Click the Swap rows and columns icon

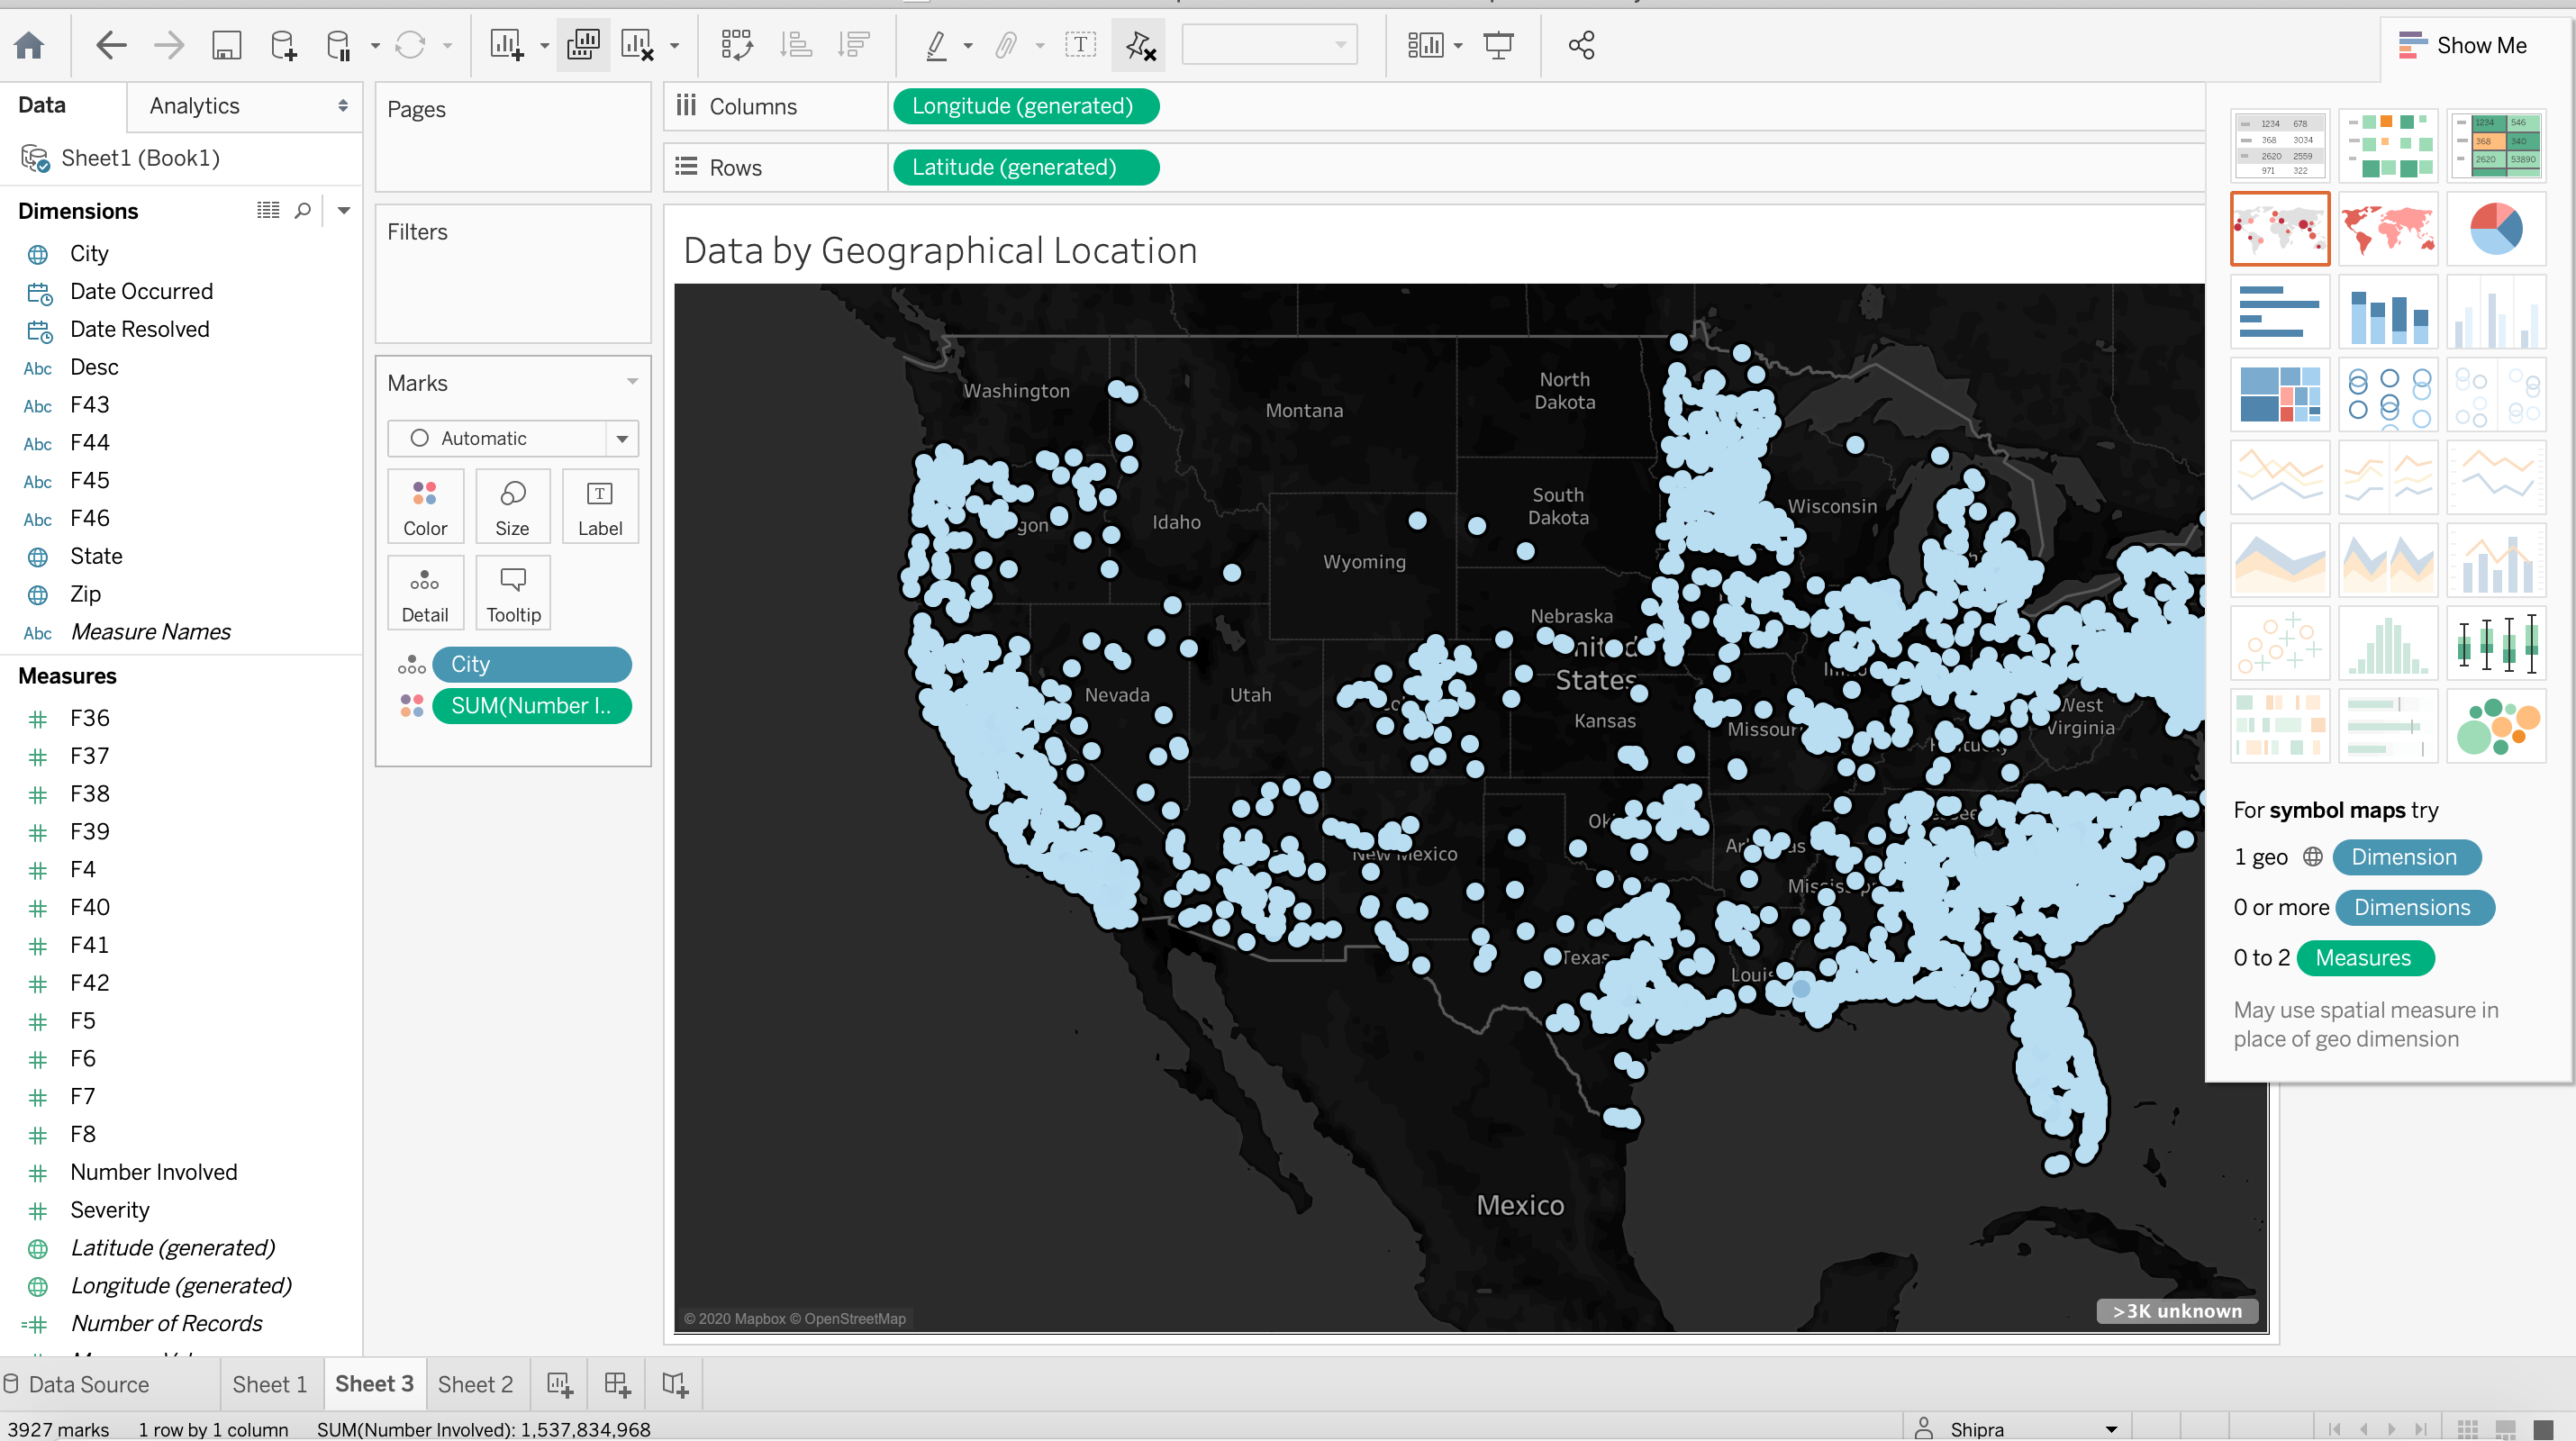point(737,45)
